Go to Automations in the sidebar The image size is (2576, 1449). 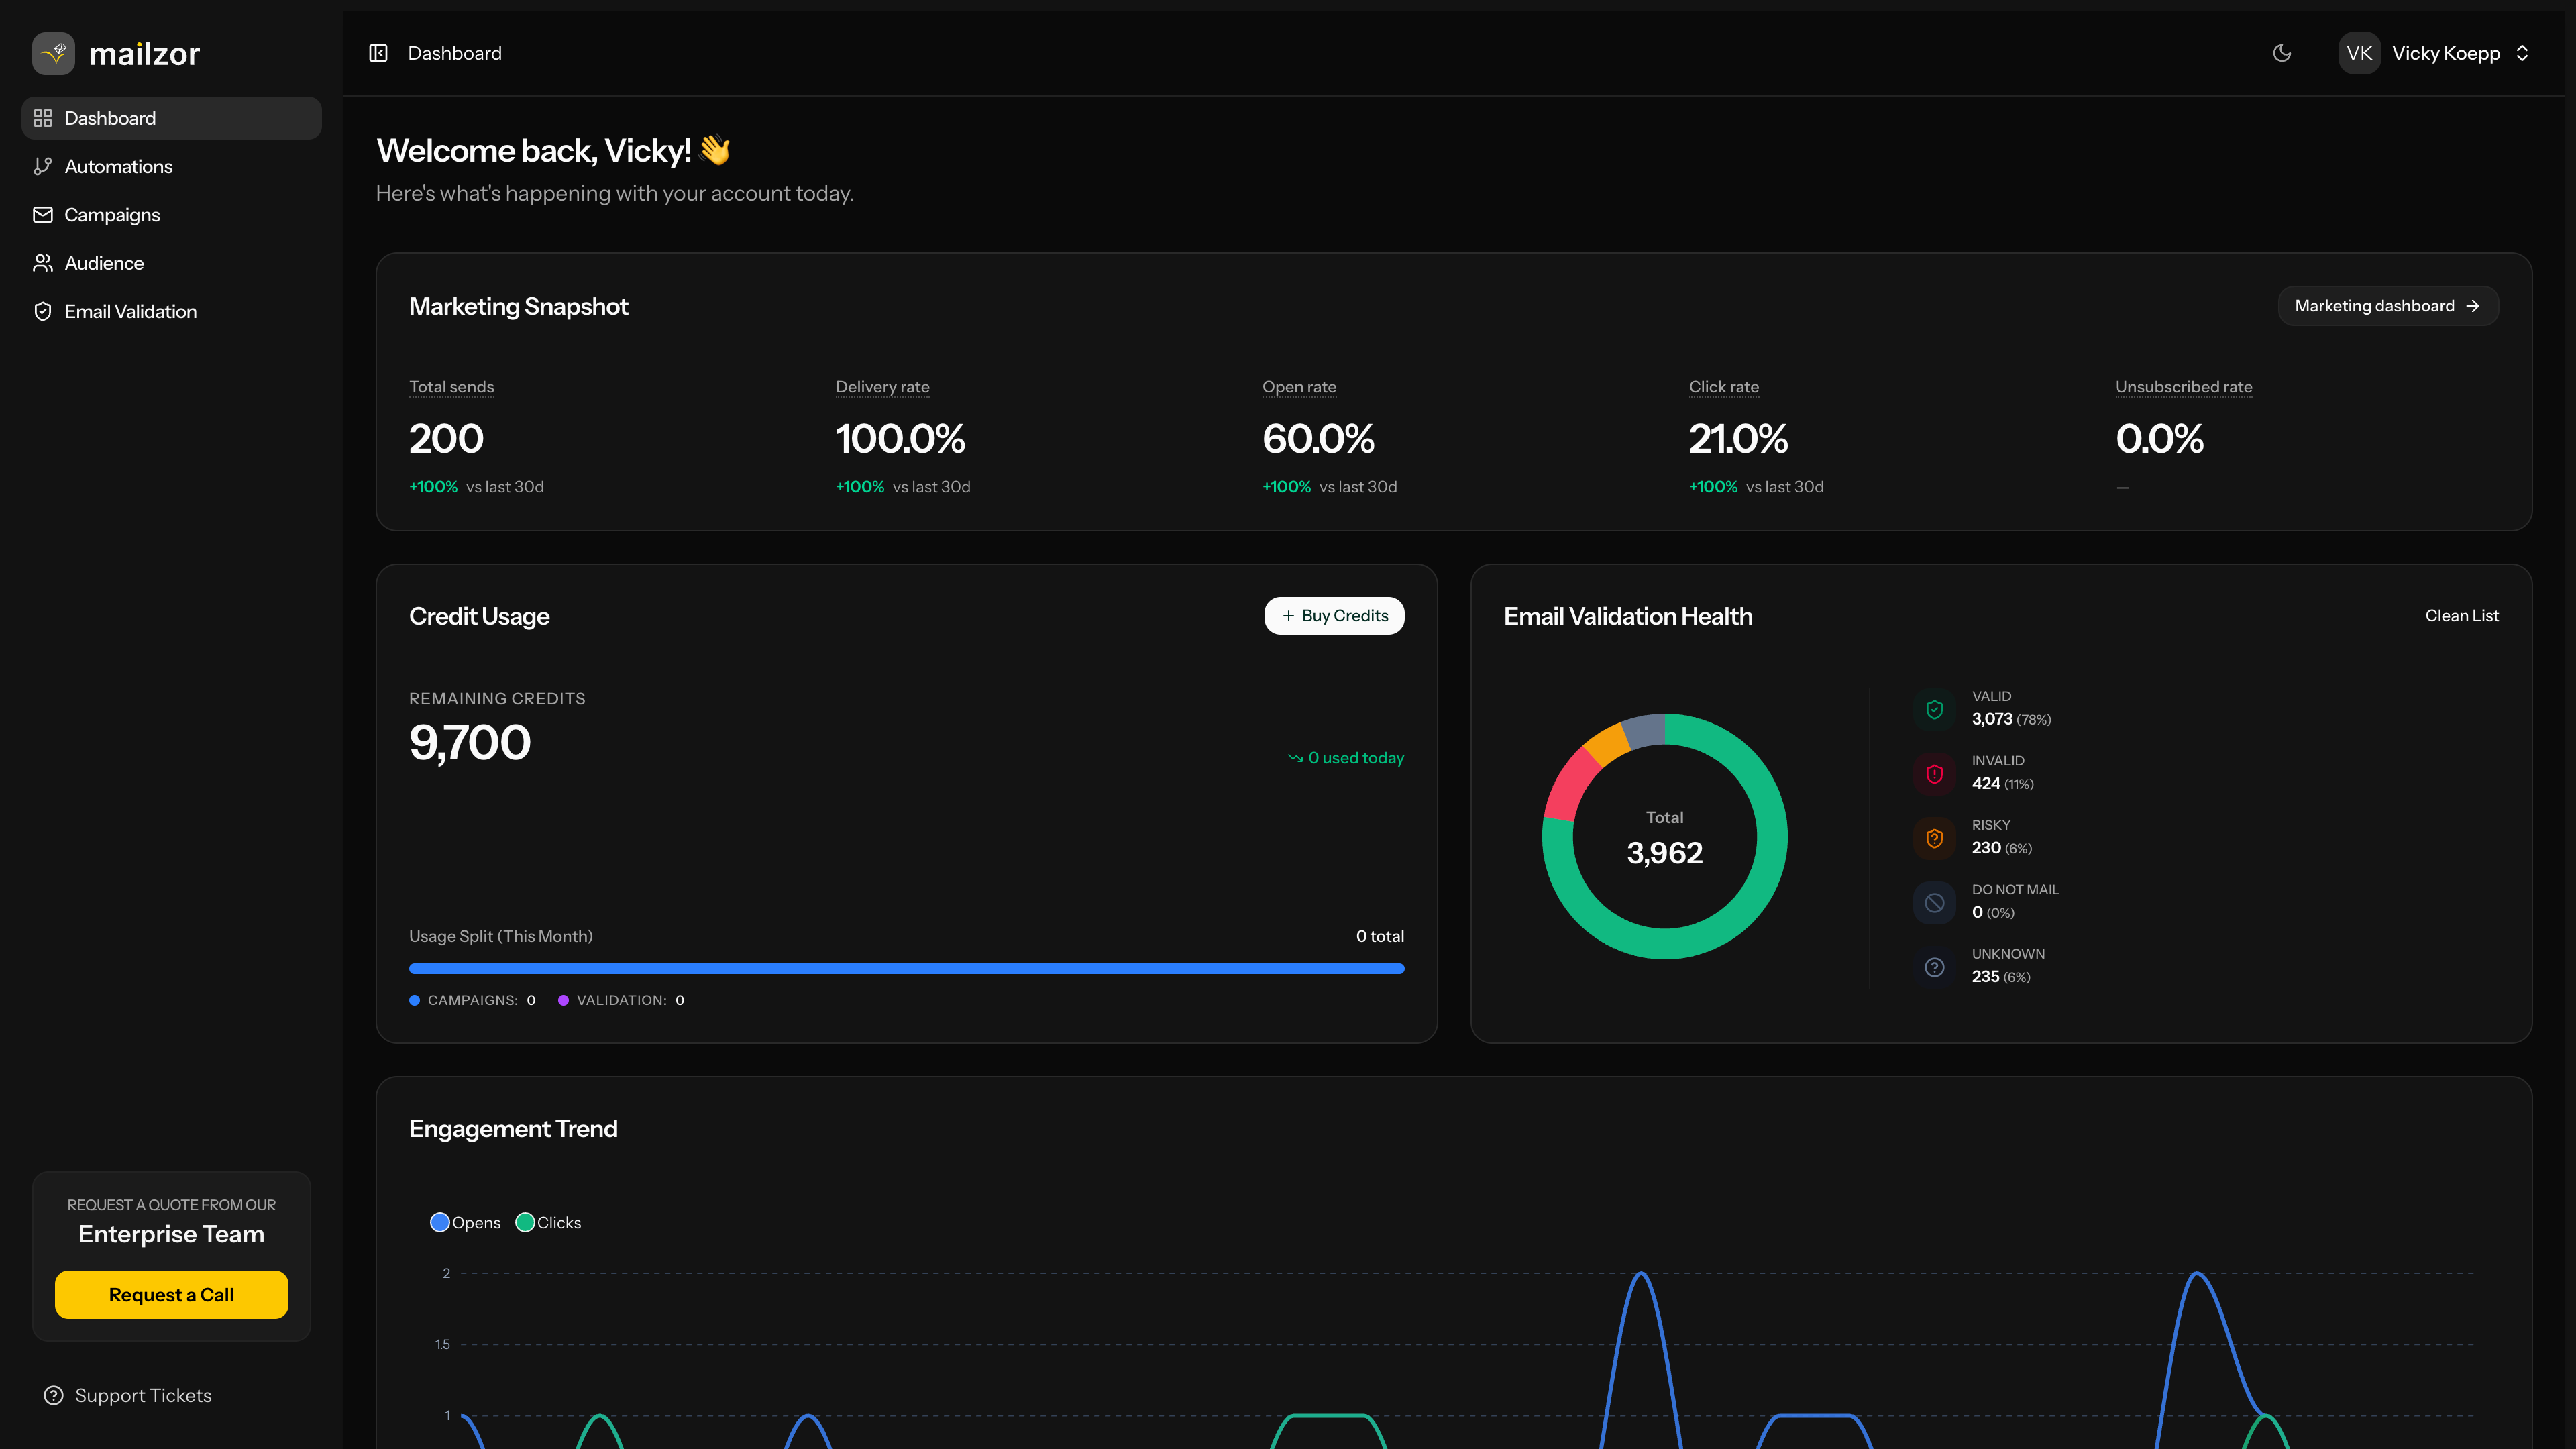[171, 166]
